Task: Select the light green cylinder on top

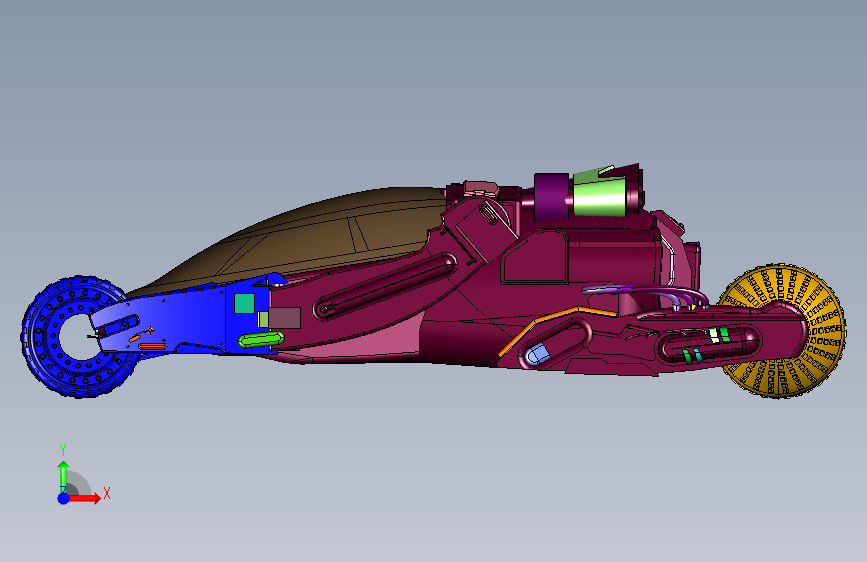Action: (x=599, y=196)
